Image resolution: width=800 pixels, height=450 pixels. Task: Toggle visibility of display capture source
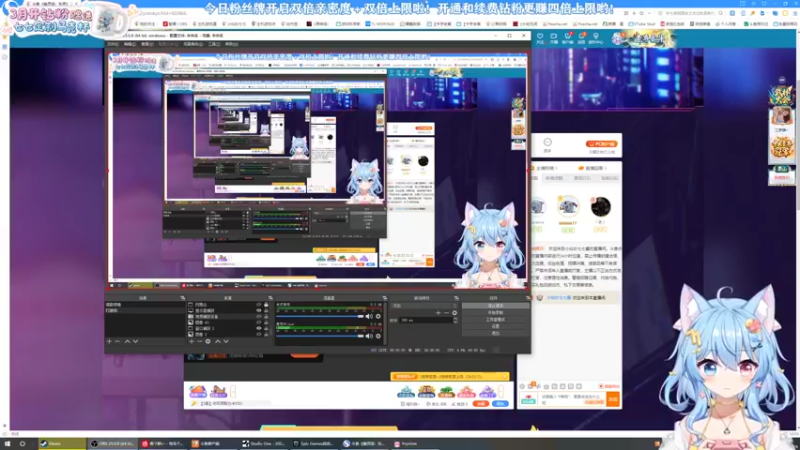(x=259, y=310)
